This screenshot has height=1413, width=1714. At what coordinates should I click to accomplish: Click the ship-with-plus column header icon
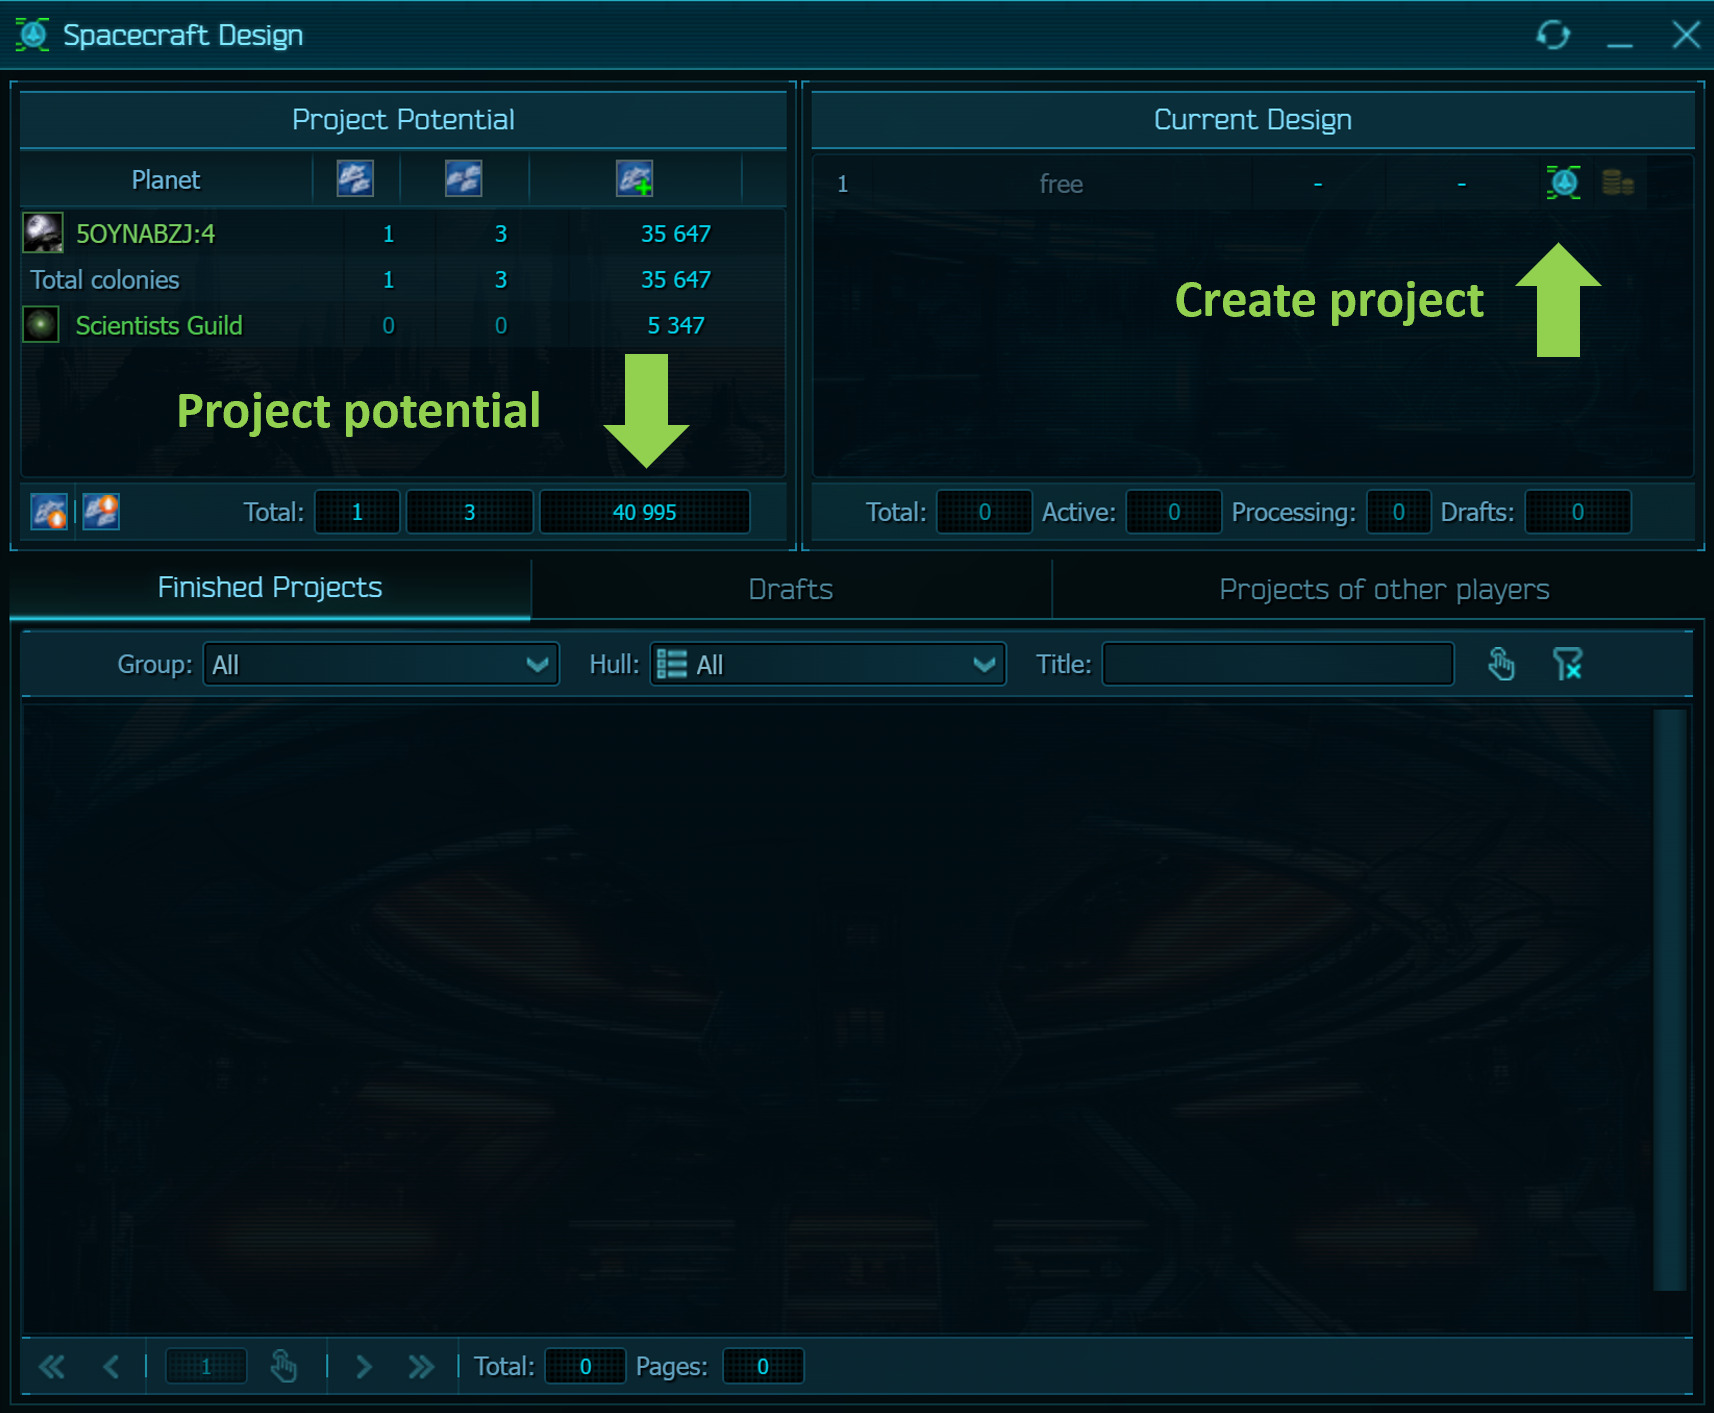[635, 179]
